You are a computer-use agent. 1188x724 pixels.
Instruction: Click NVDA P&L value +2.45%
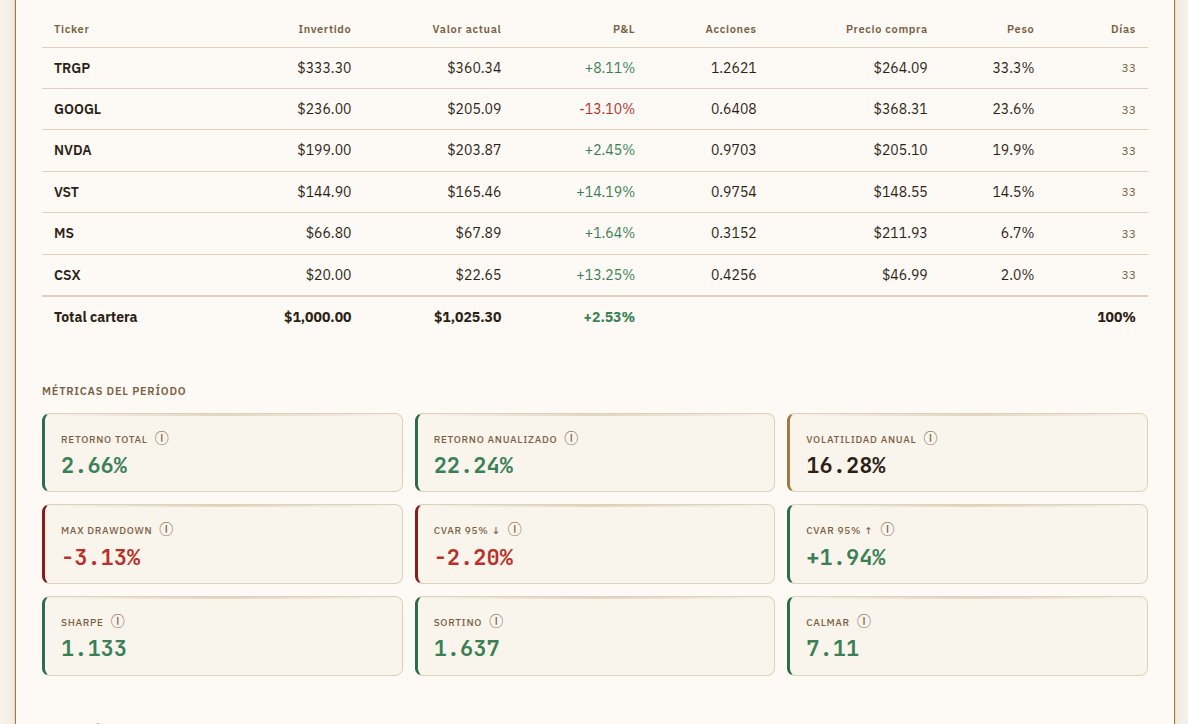point(609,150)
